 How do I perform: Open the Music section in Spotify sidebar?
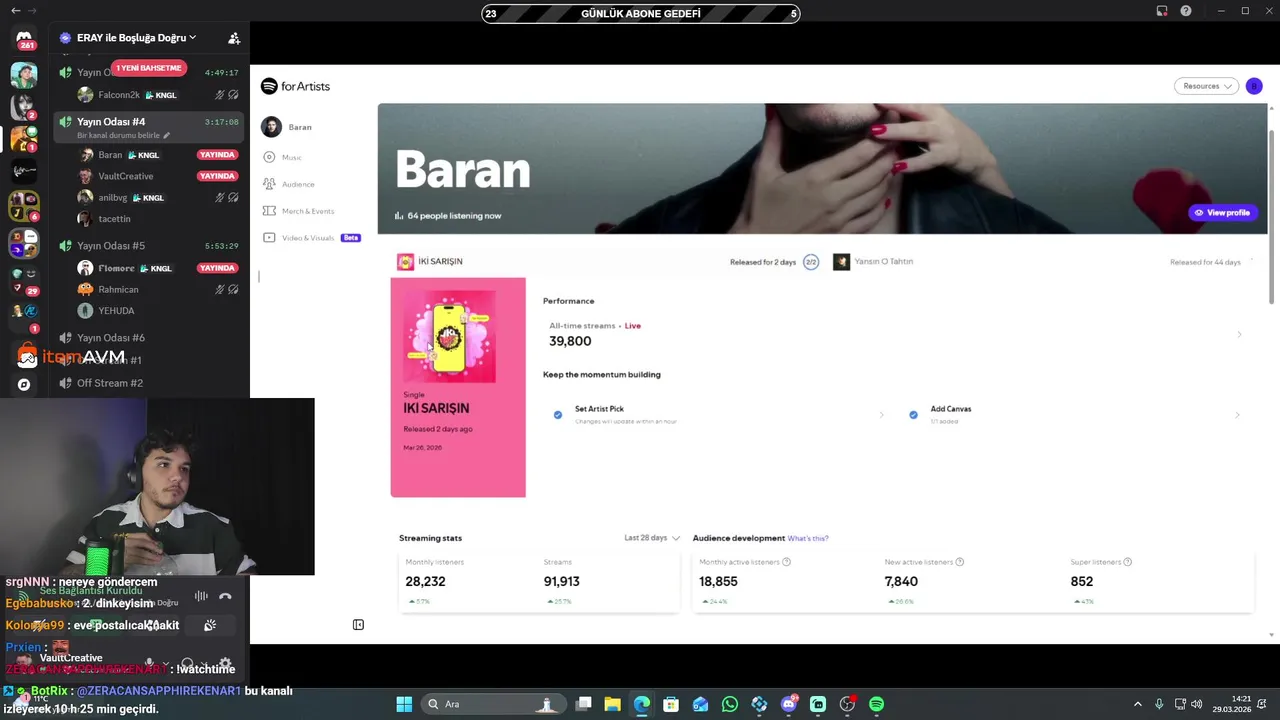291,157
